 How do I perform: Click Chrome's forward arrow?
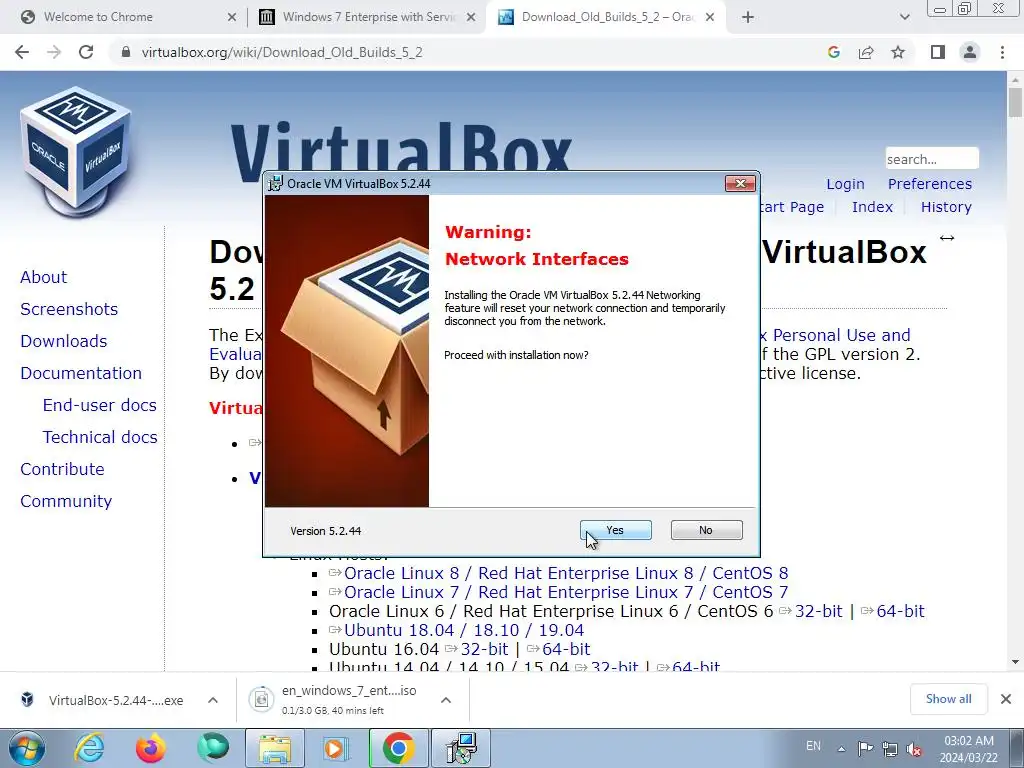pyautogui.click(x=54, y=52)
